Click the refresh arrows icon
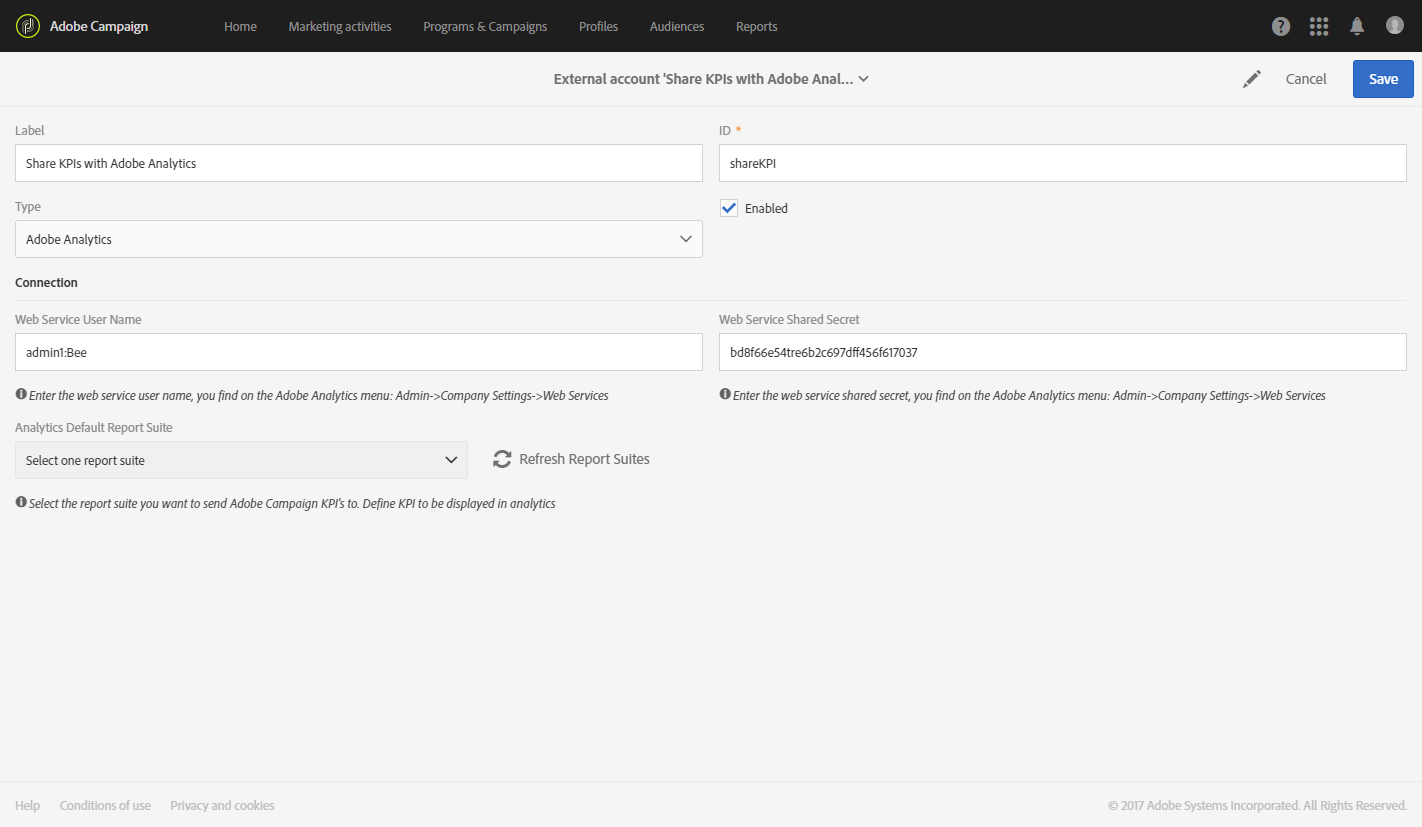This screenshot has height=827, width=1422. click(x=502, y=459)
